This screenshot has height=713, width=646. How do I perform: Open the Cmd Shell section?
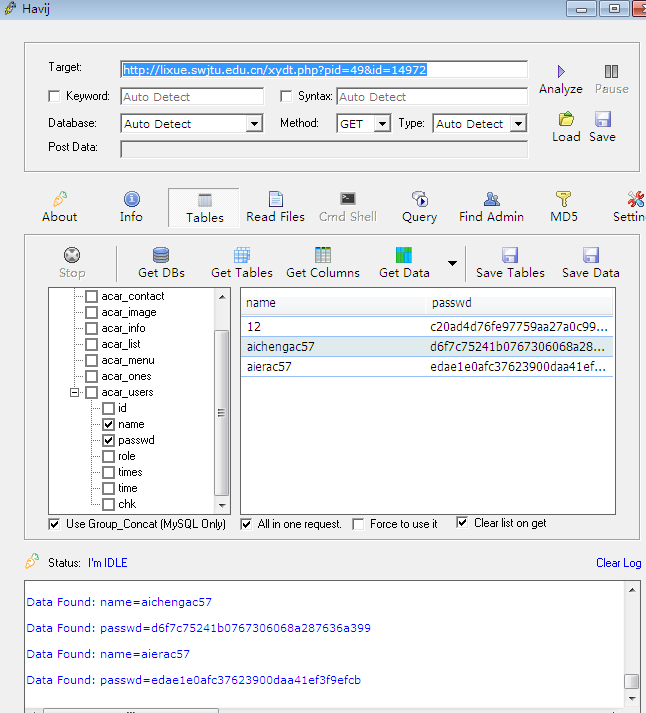[x=348, y=207]
